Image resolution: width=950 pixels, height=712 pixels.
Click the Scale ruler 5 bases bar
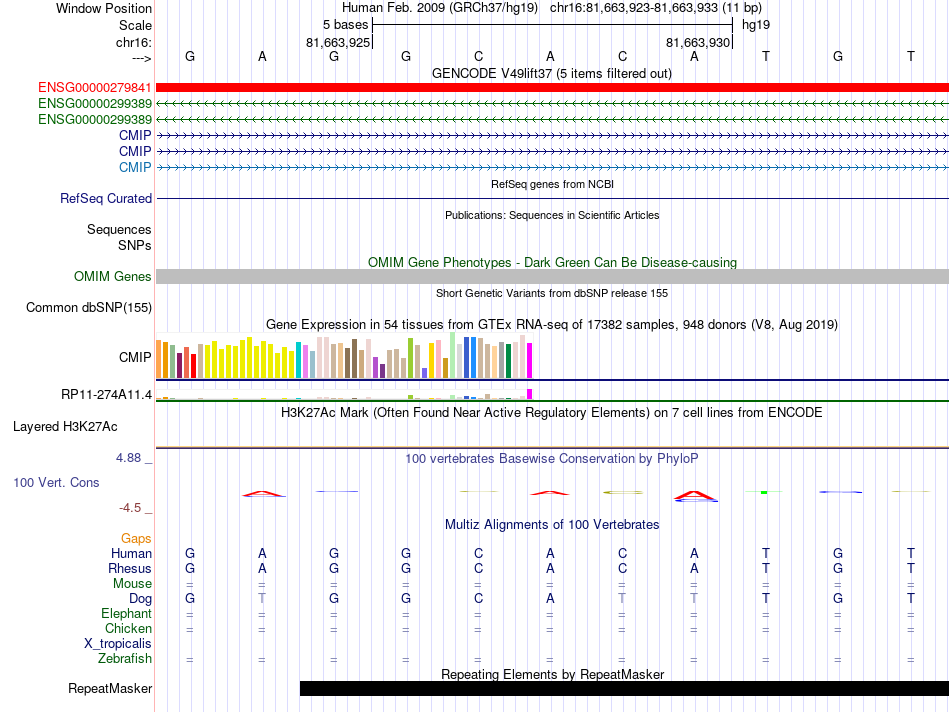pos(553,25)
